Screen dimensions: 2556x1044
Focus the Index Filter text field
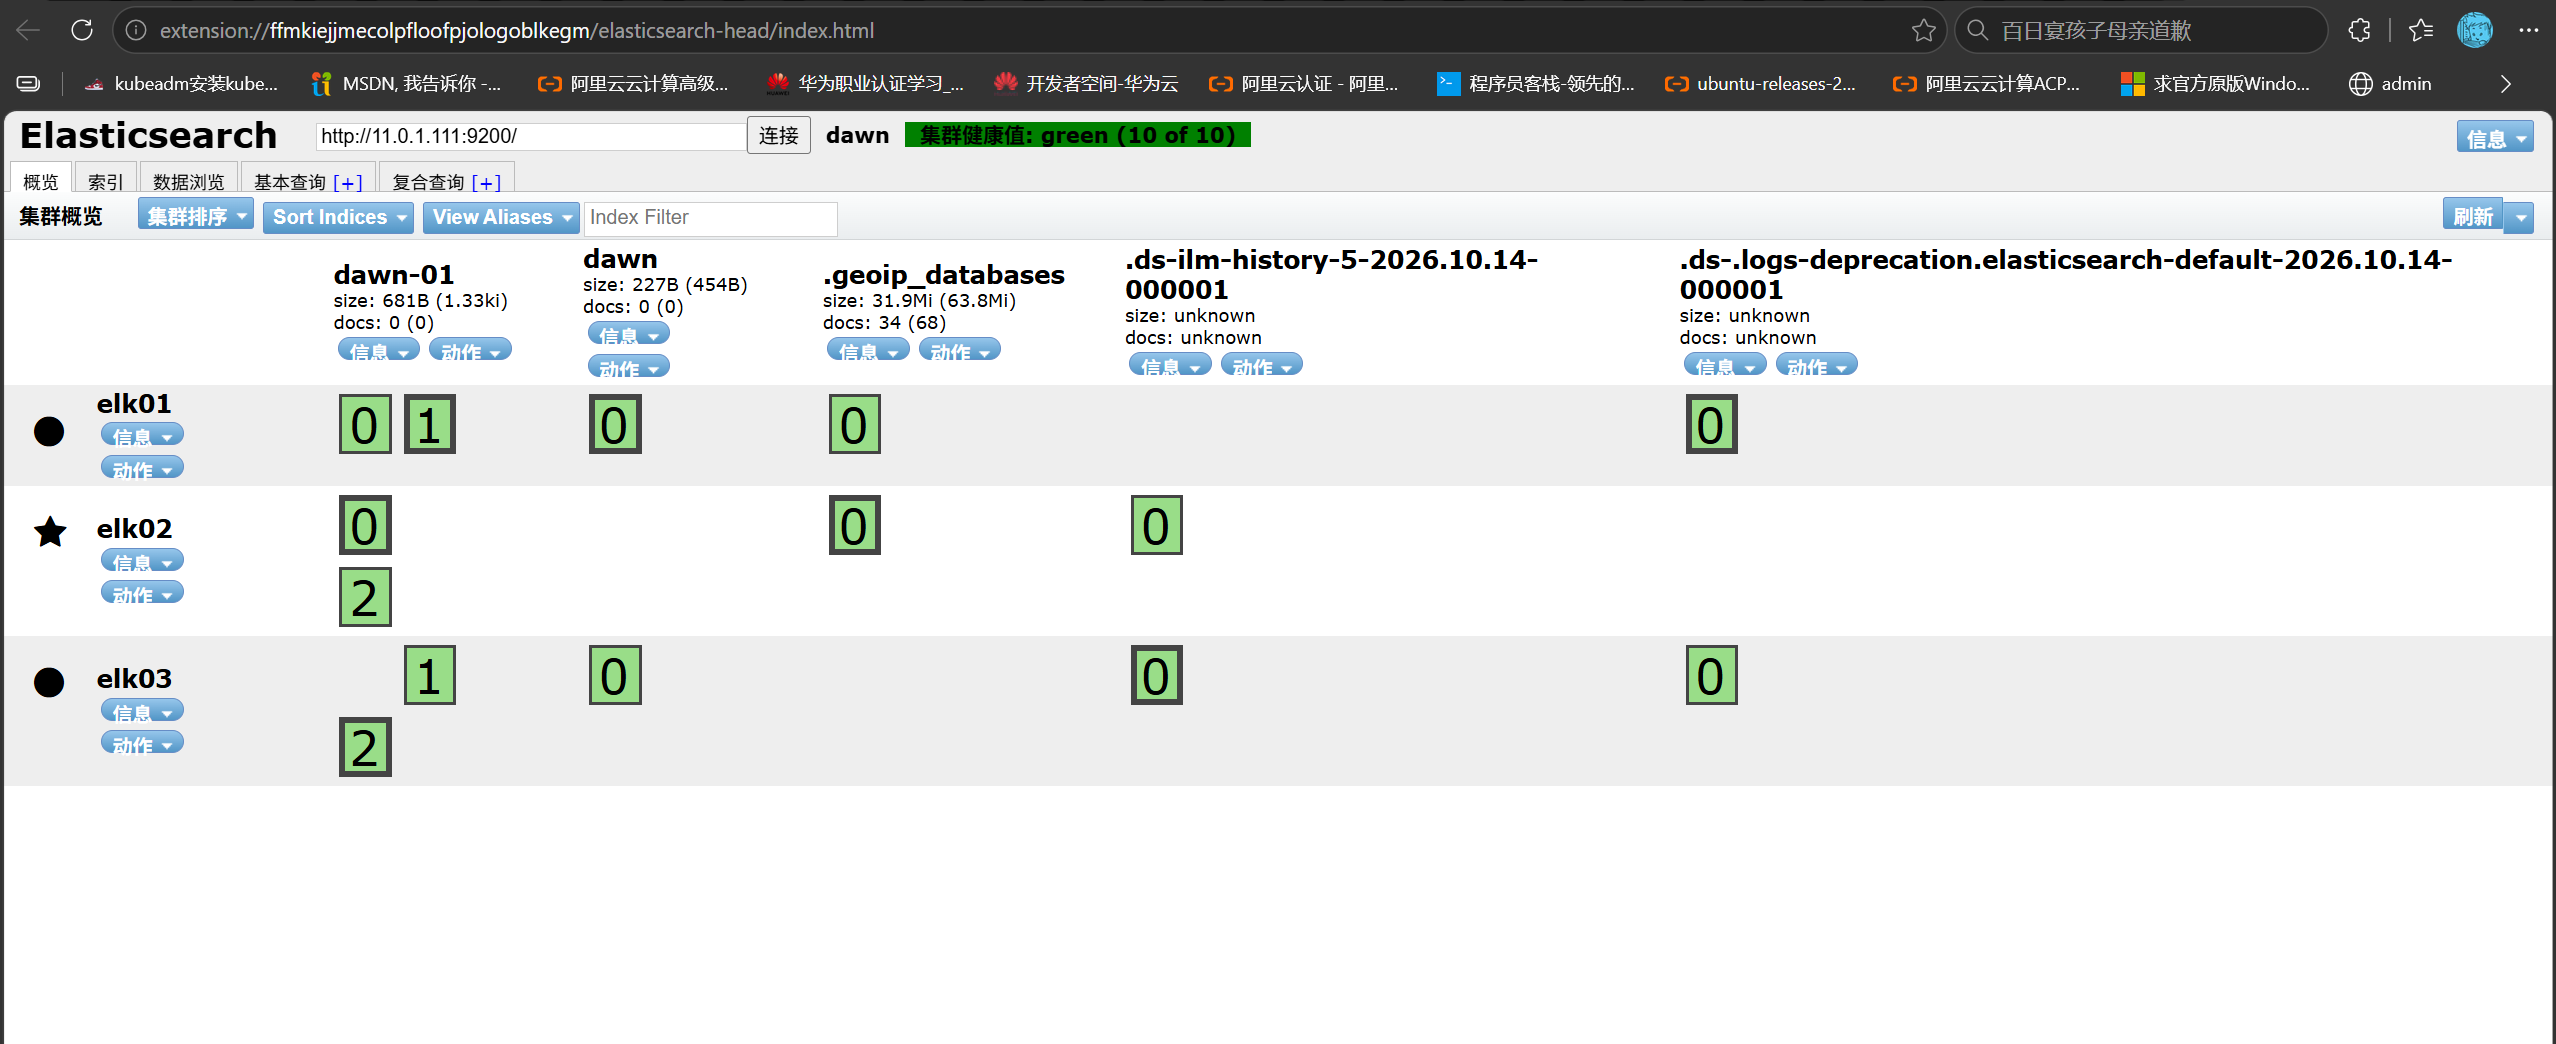[710, 218]
